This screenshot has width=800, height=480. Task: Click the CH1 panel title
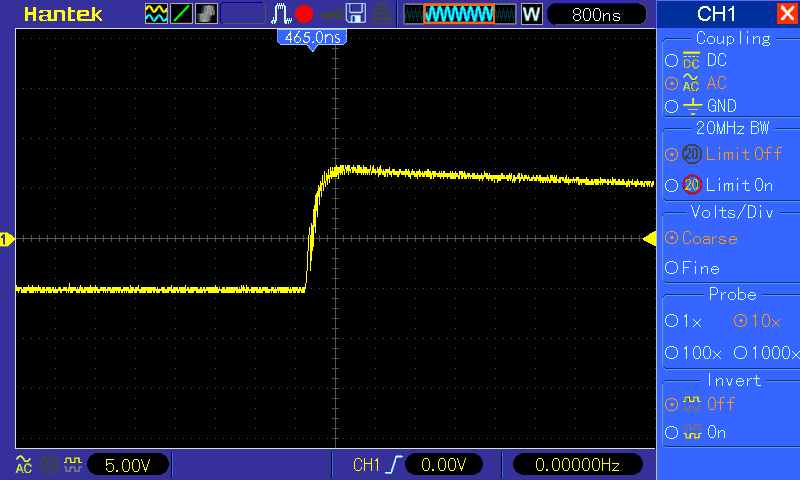pos(716,14)
